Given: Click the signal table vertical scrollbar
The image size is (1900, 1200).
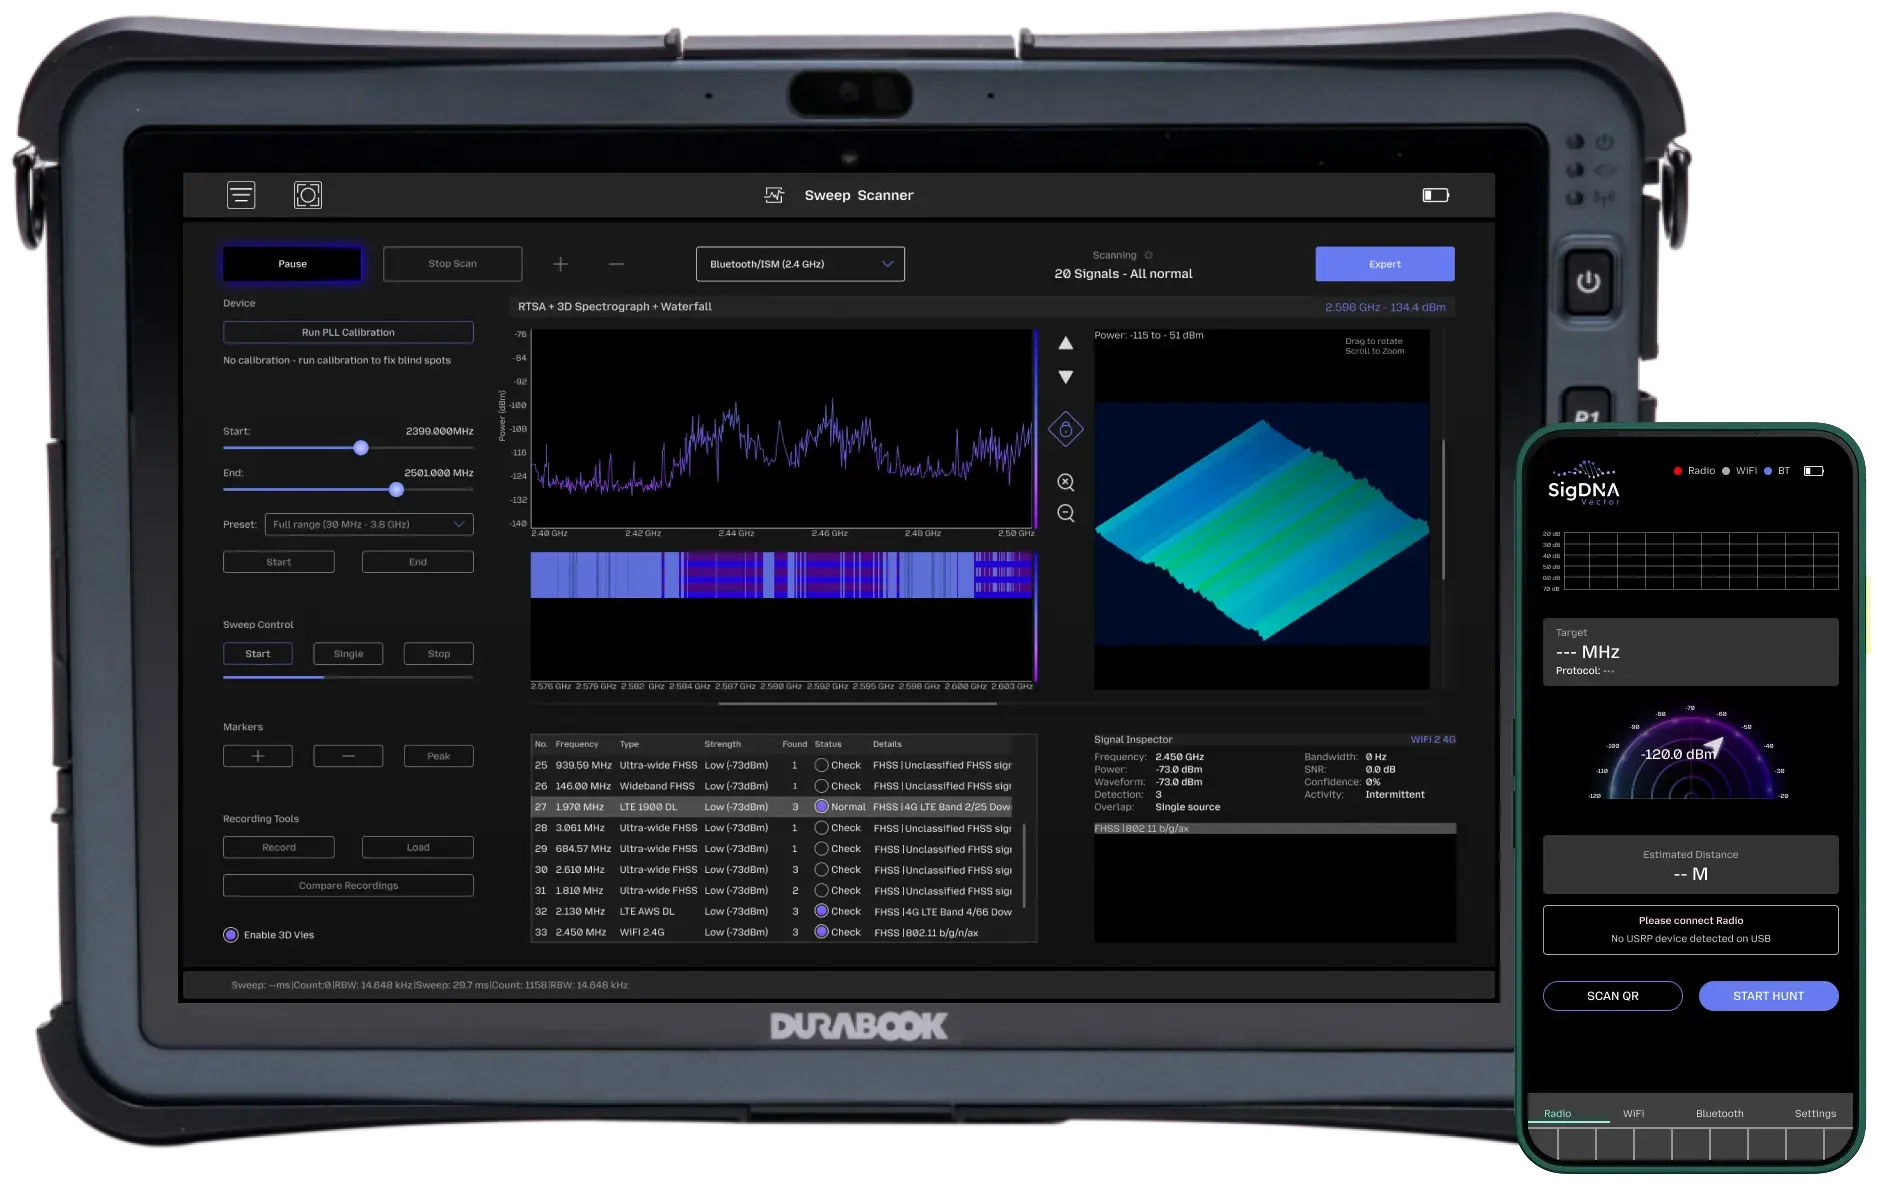Looking at the screenshot, I should point(1024,866).
